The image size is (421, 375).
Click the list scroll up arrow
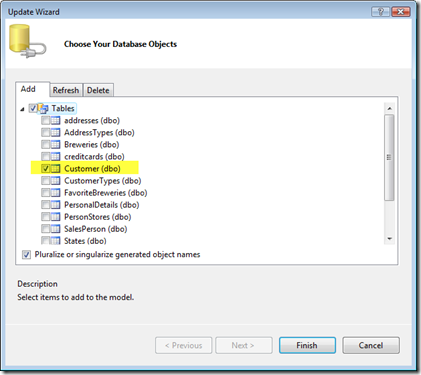tap(389, 109)
